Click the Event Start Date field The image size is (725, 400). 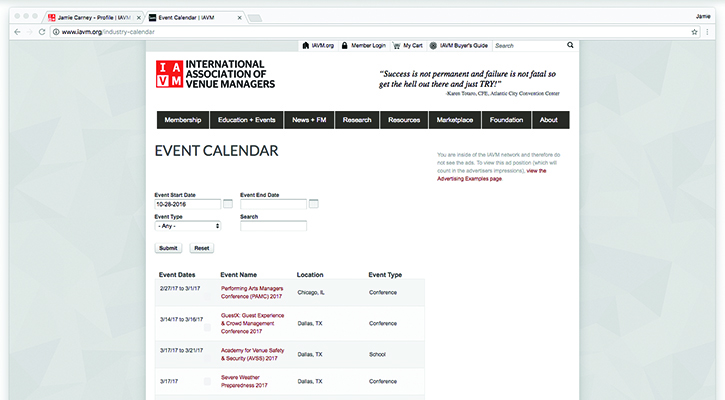click(188, 204)
